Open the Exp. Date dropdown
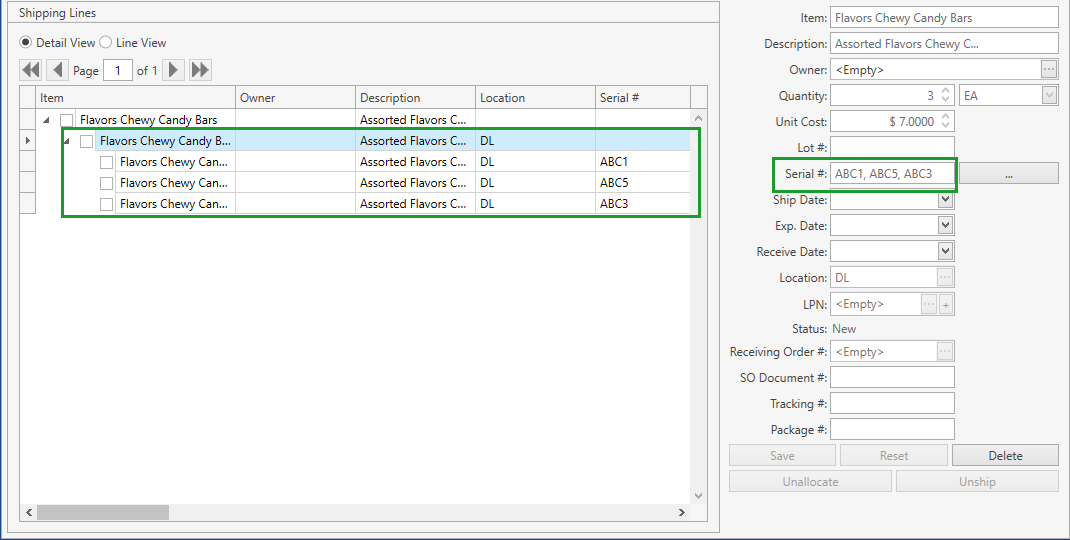This screenshot has height=540, width=1070. click(945, 226)
